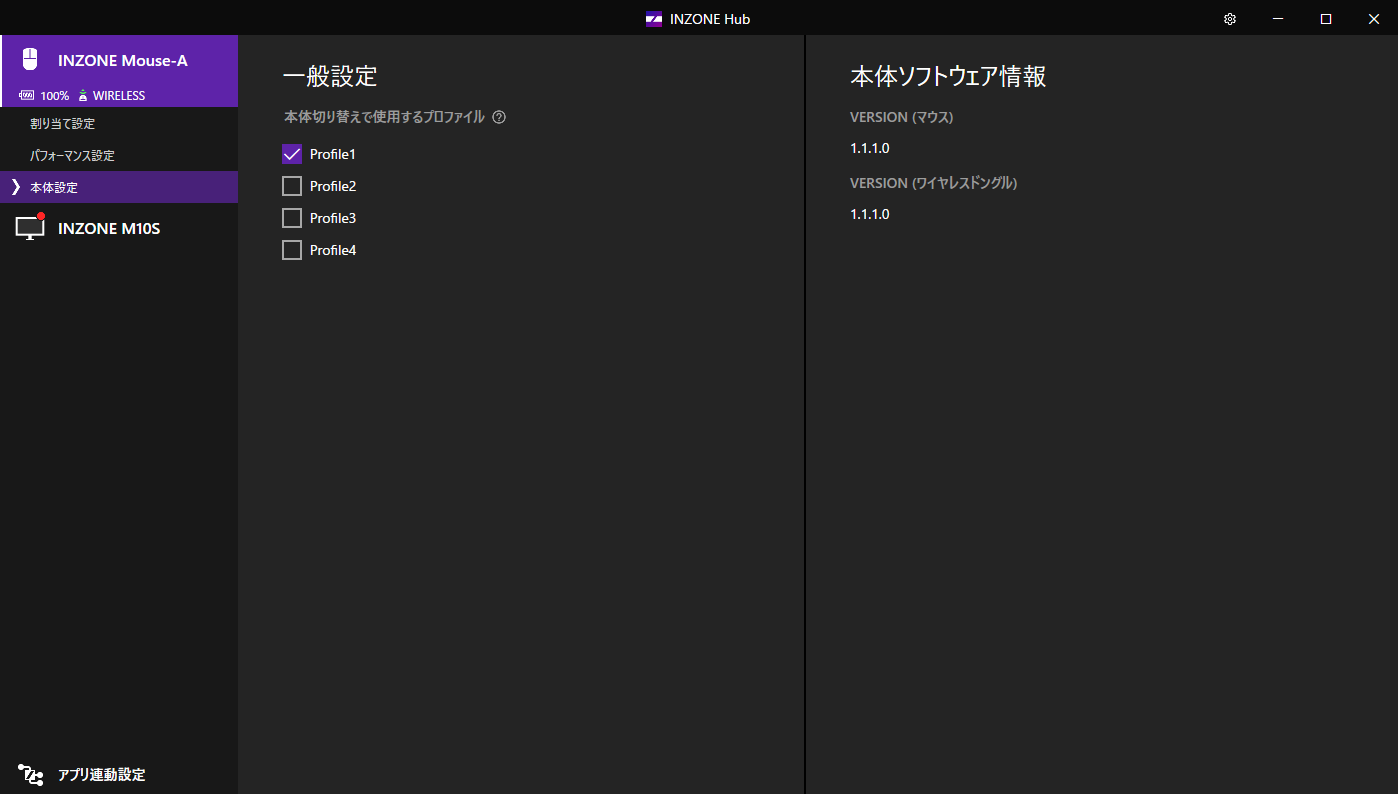Click the wireless connection icon beside WIRELESS
The height and width of the screenshot is (794, 1398).
click(x=83, y=96)
